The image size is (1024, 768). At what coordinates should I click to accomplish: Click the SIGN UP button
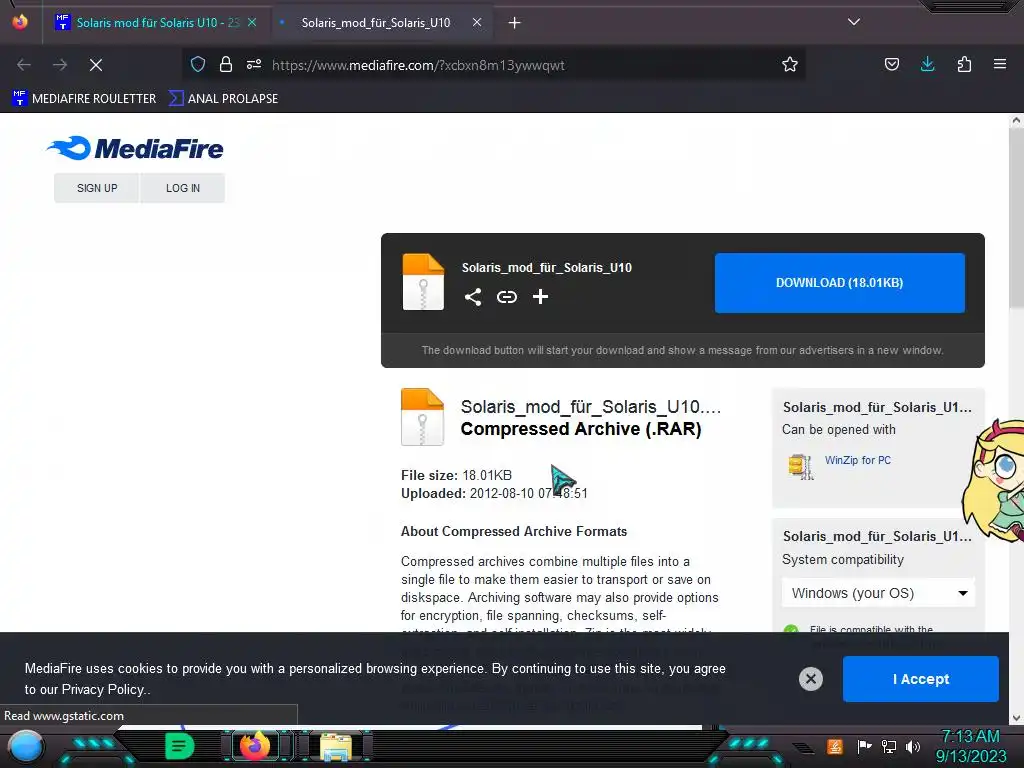(x=97, y=188)
